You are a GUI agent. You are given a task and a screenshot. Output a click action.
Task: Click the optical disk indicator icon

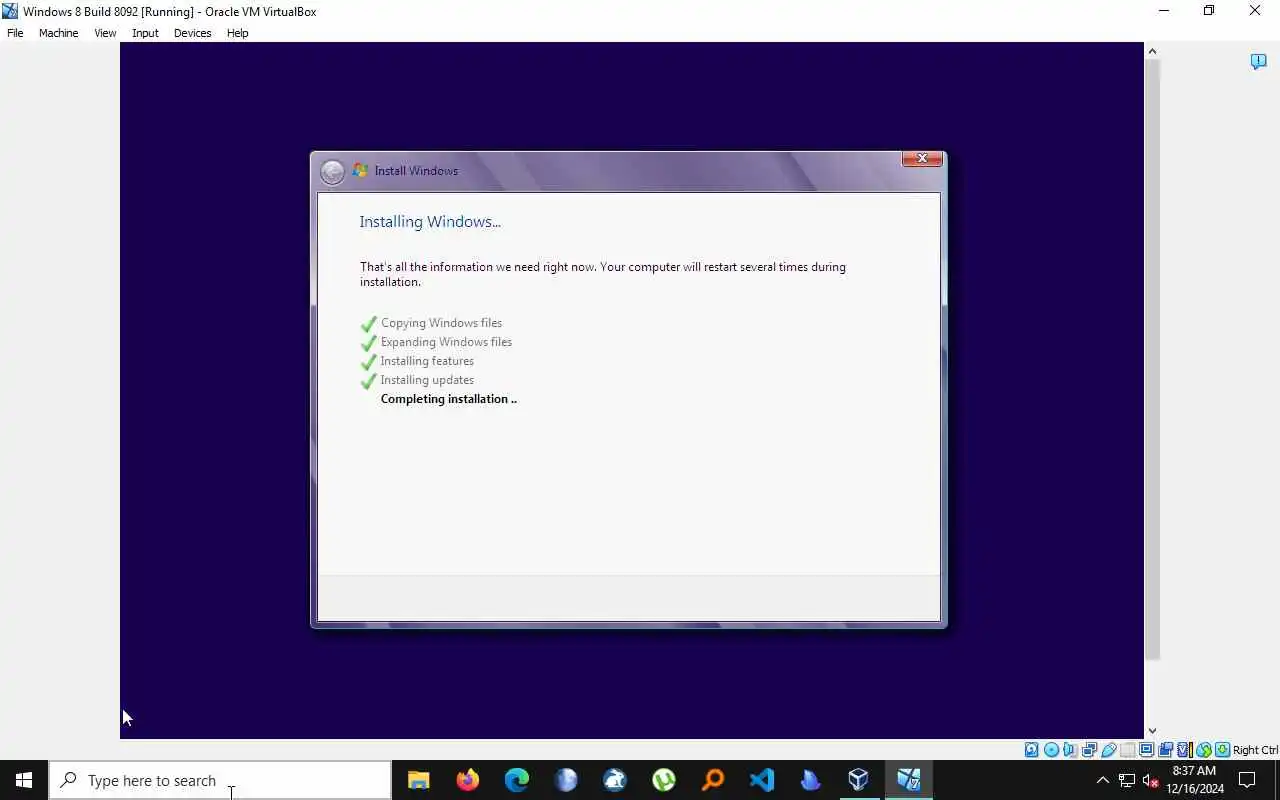pyautogui.click(x=1051, y=750)
